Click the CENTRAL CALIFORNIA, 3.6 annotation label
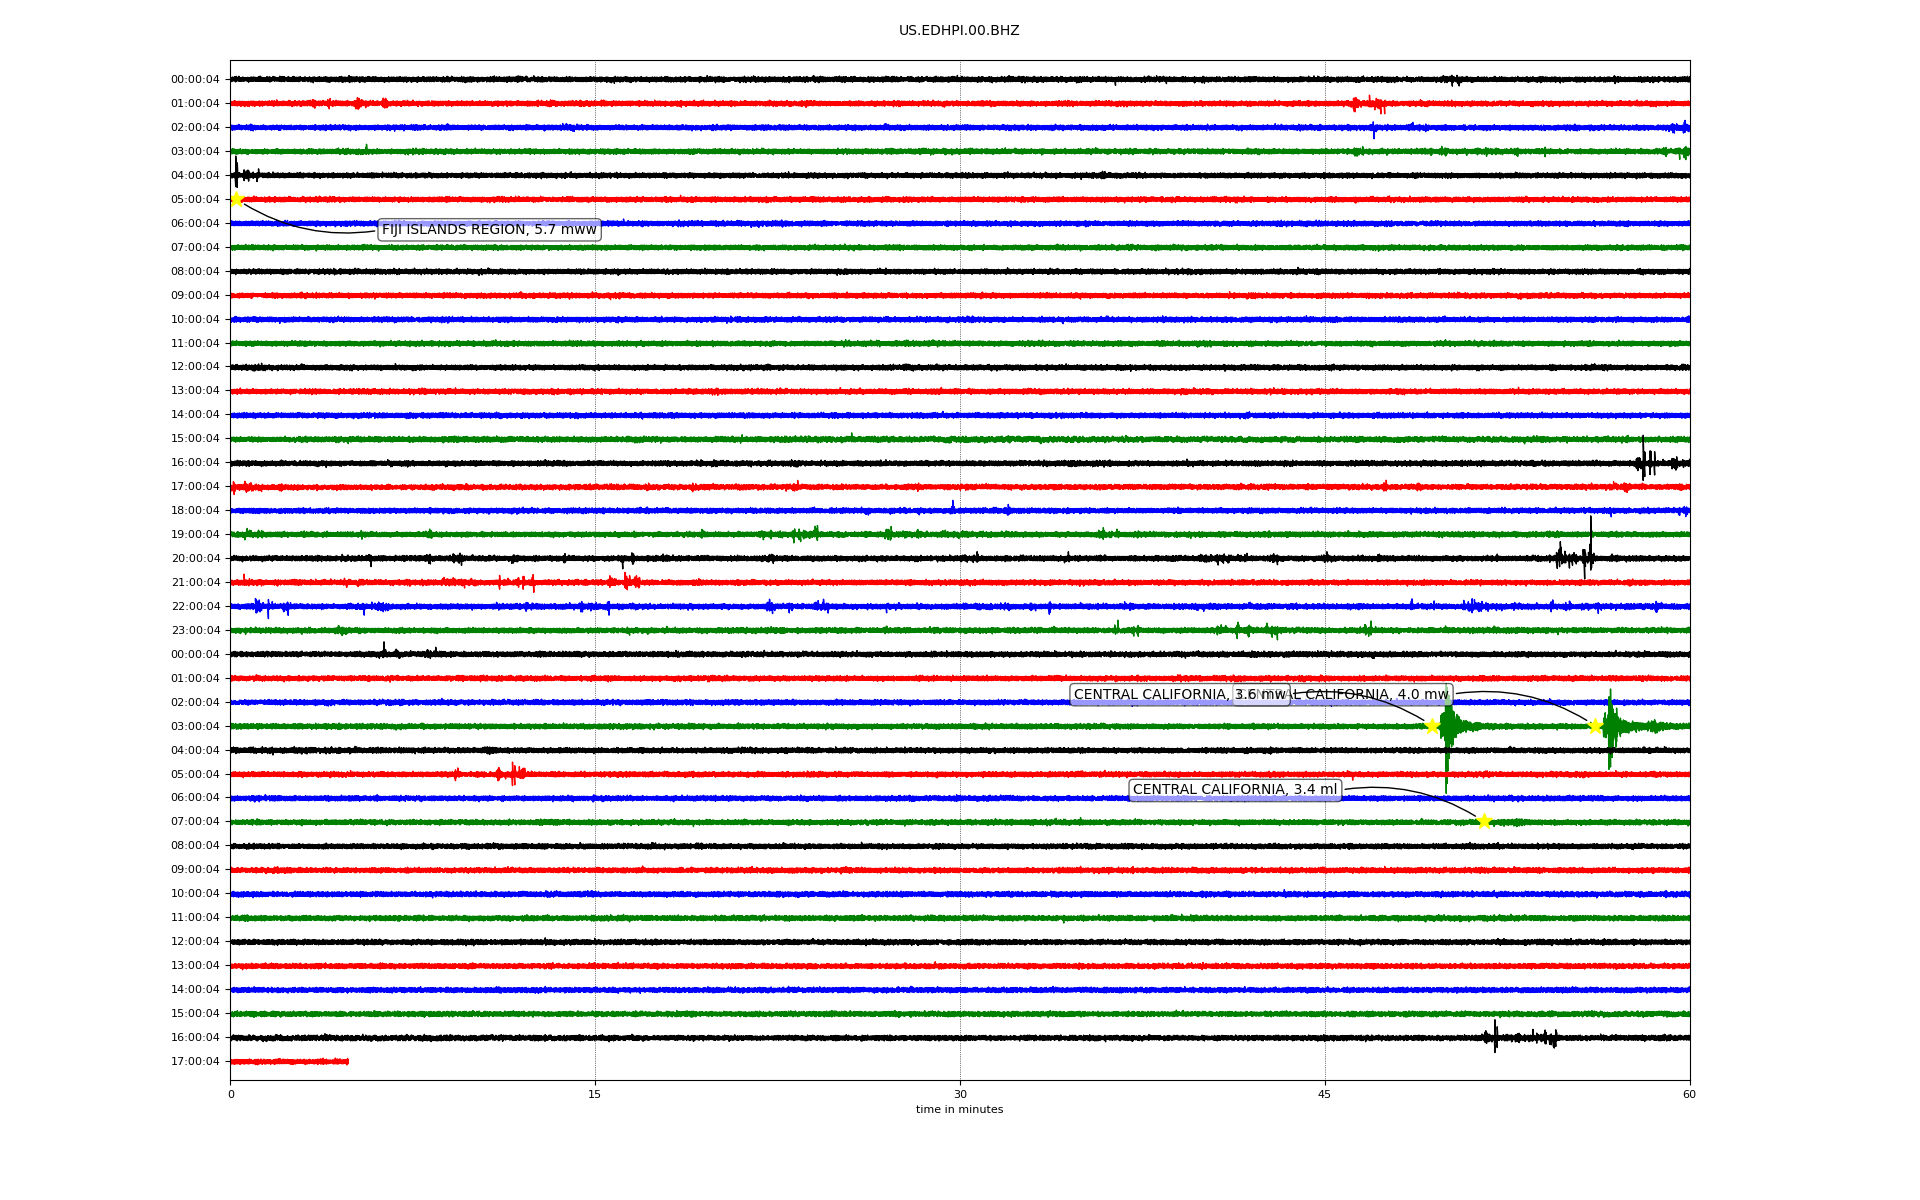 click(1150, 695)
